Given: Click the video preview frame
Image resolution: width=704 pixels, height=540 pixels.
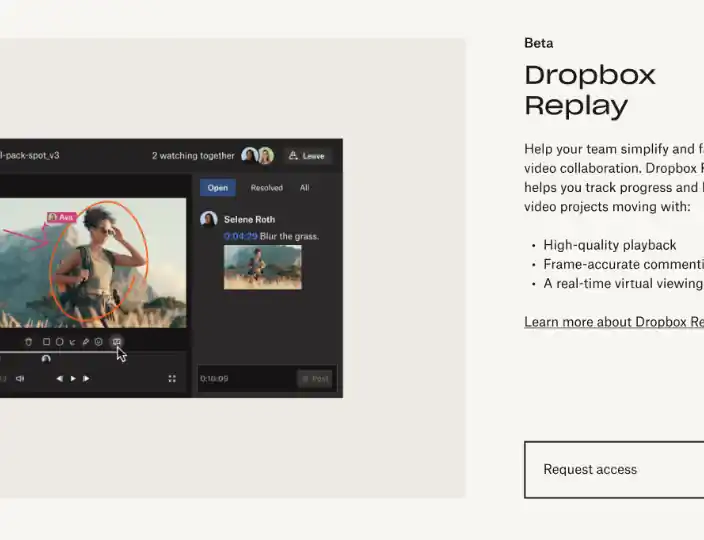Looking at the screenshot, I should [93, 263].
